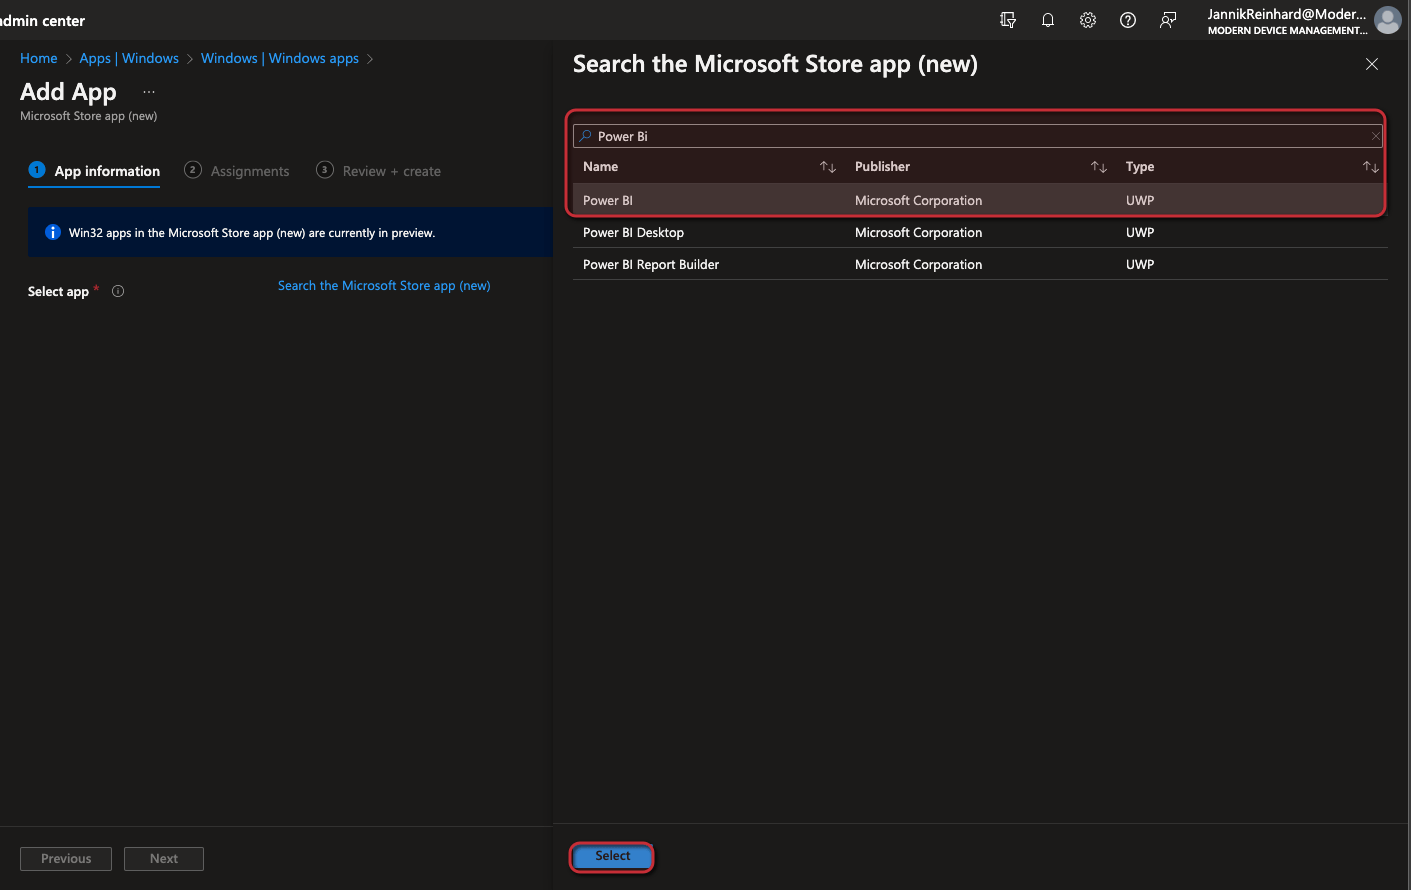The width and height of the screenshot is (1411, 890).
Task: Click Search the Microsoft Store app (new) link
Action: [x=384, y=286]
